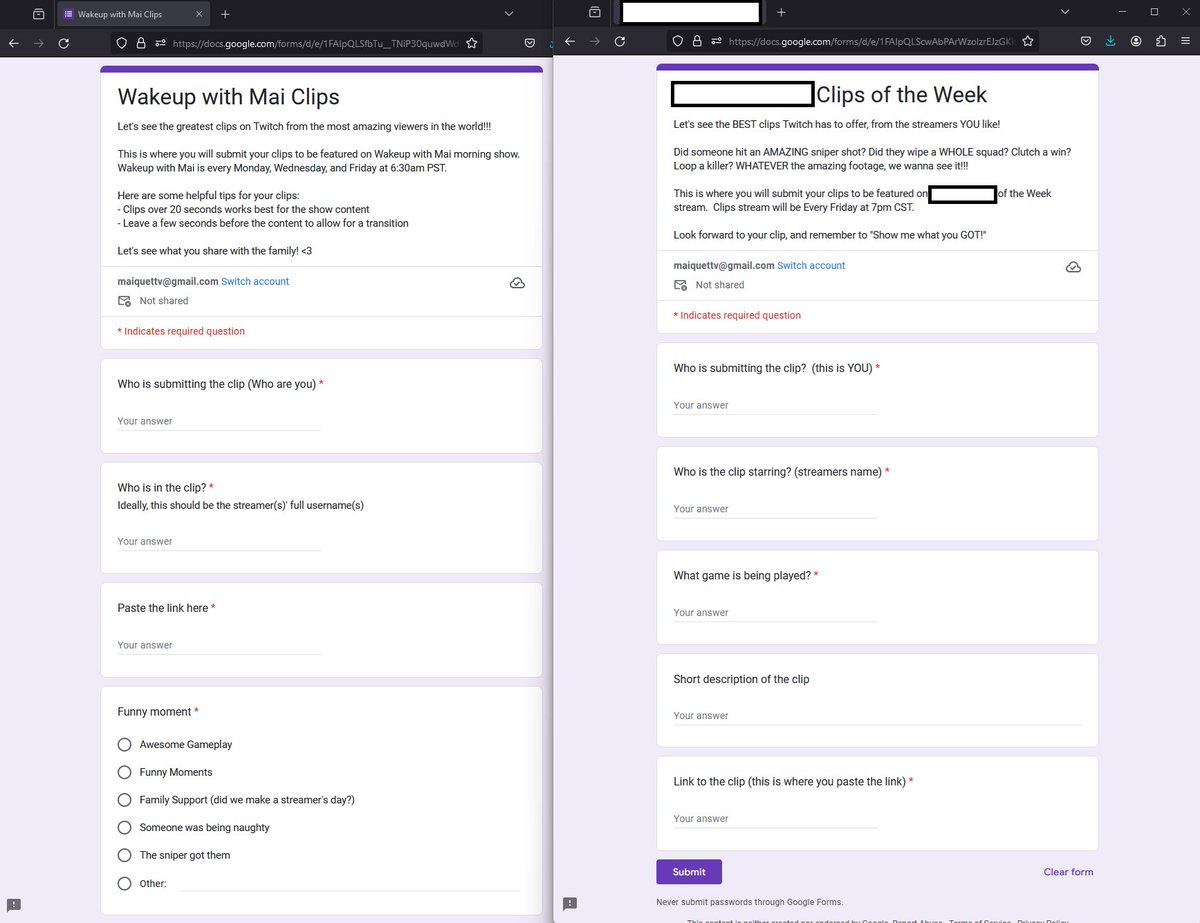Screen dimensions: 1200x923
Task: Go back in the right browser window
Action: coord(570,41)
